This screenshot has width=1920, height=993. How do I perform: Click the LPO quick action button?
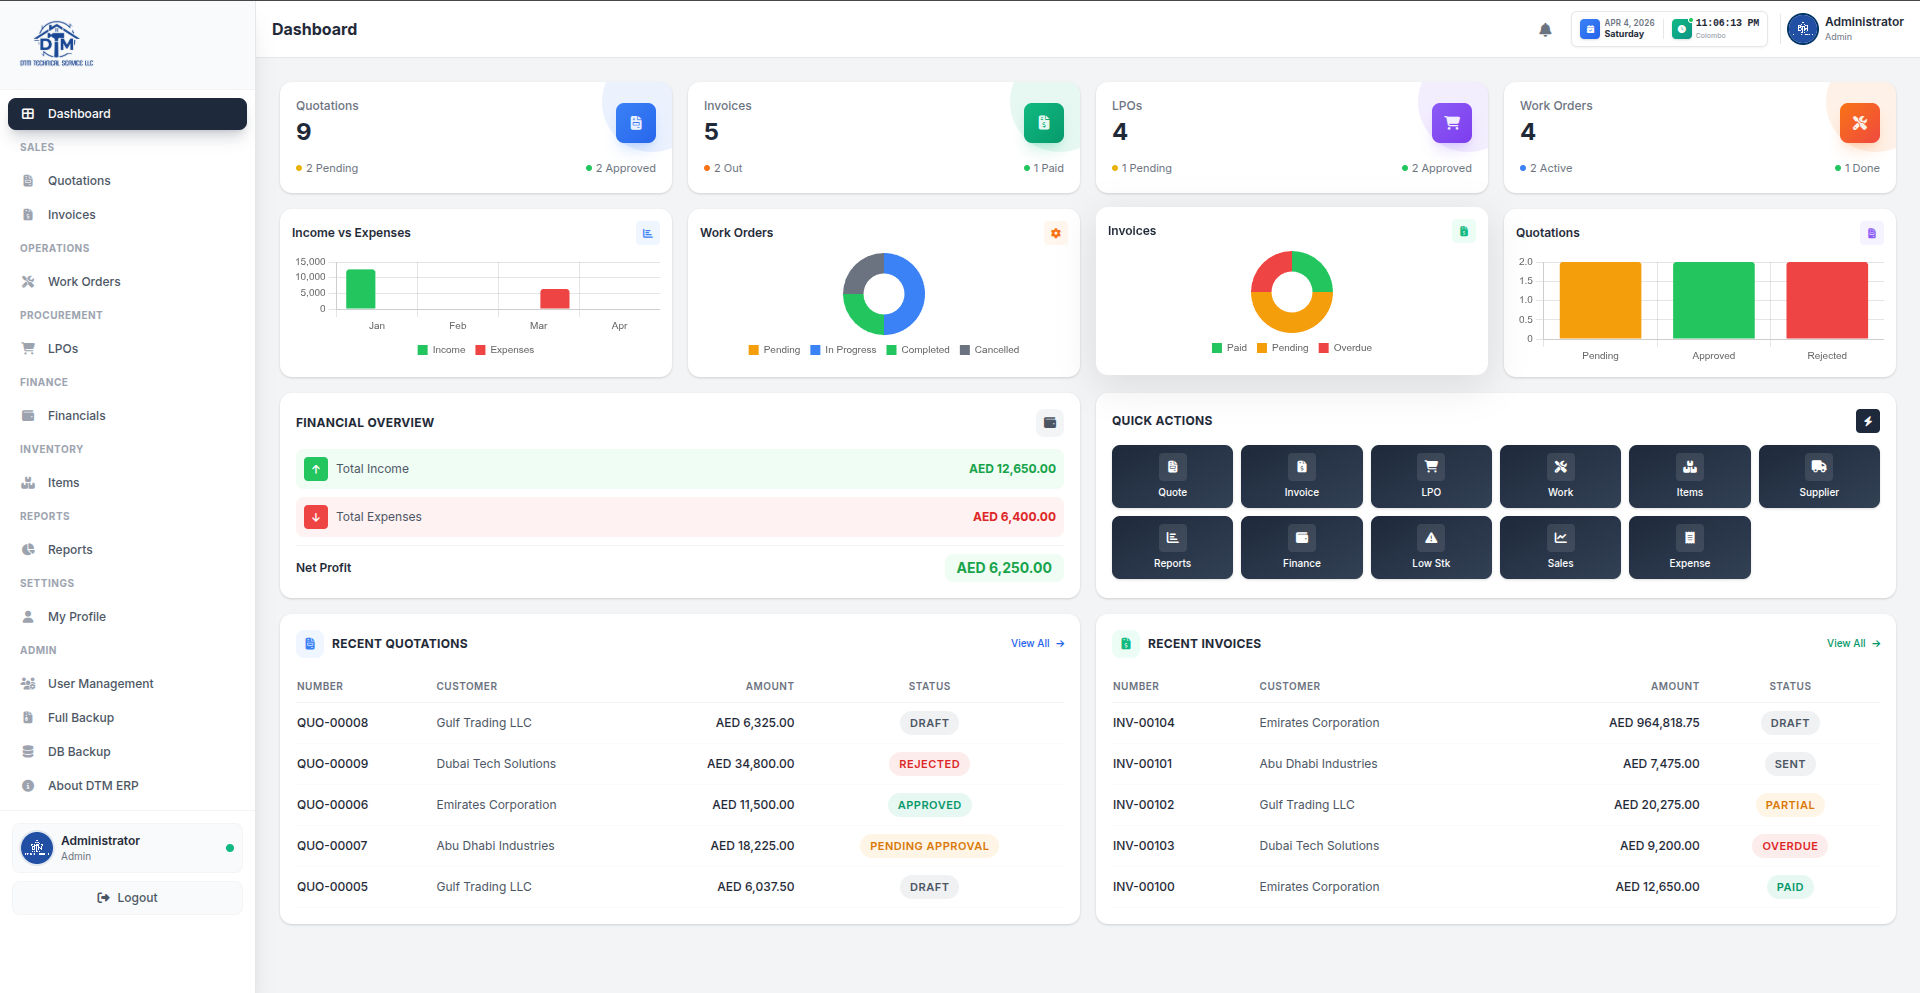(x=1431, y=477)
